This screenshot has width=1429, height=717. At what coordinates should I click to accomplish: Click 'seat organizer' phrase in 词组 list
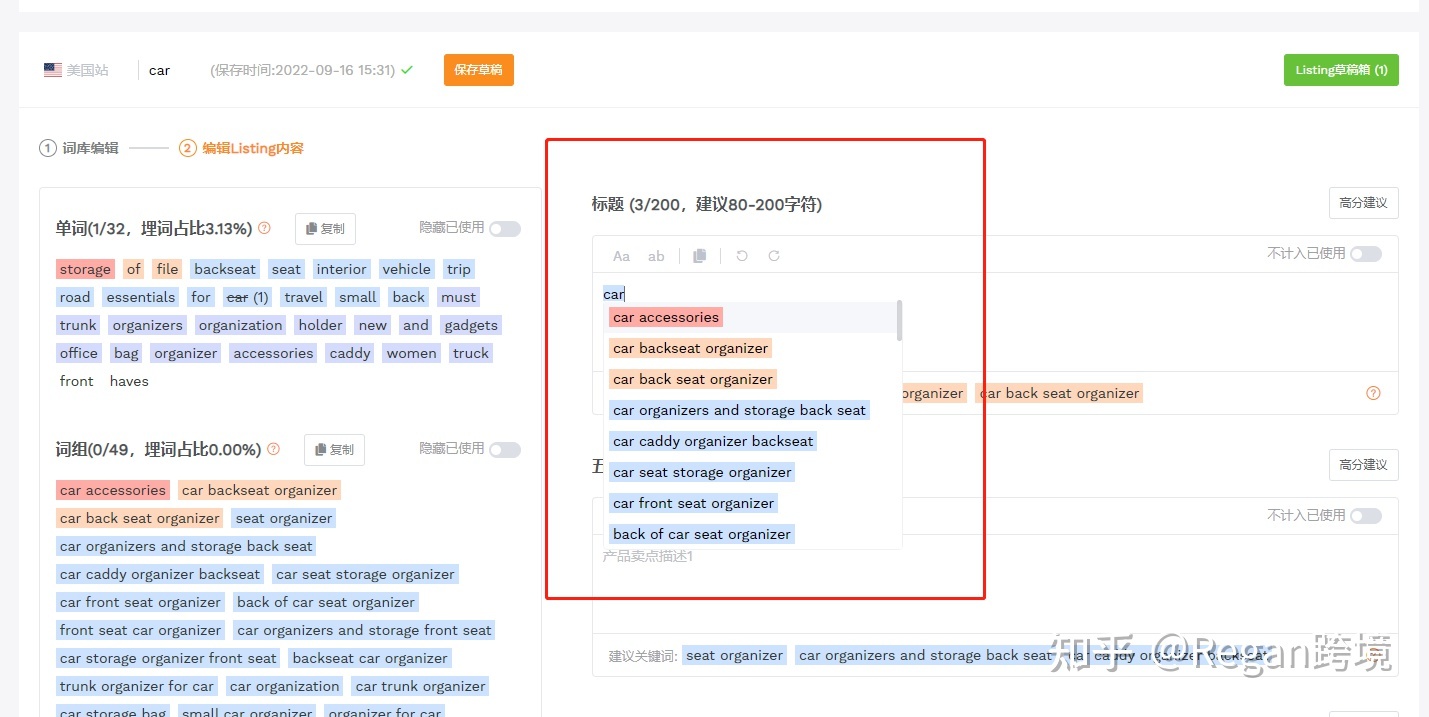pyautogui.click(x=284, y=518)
